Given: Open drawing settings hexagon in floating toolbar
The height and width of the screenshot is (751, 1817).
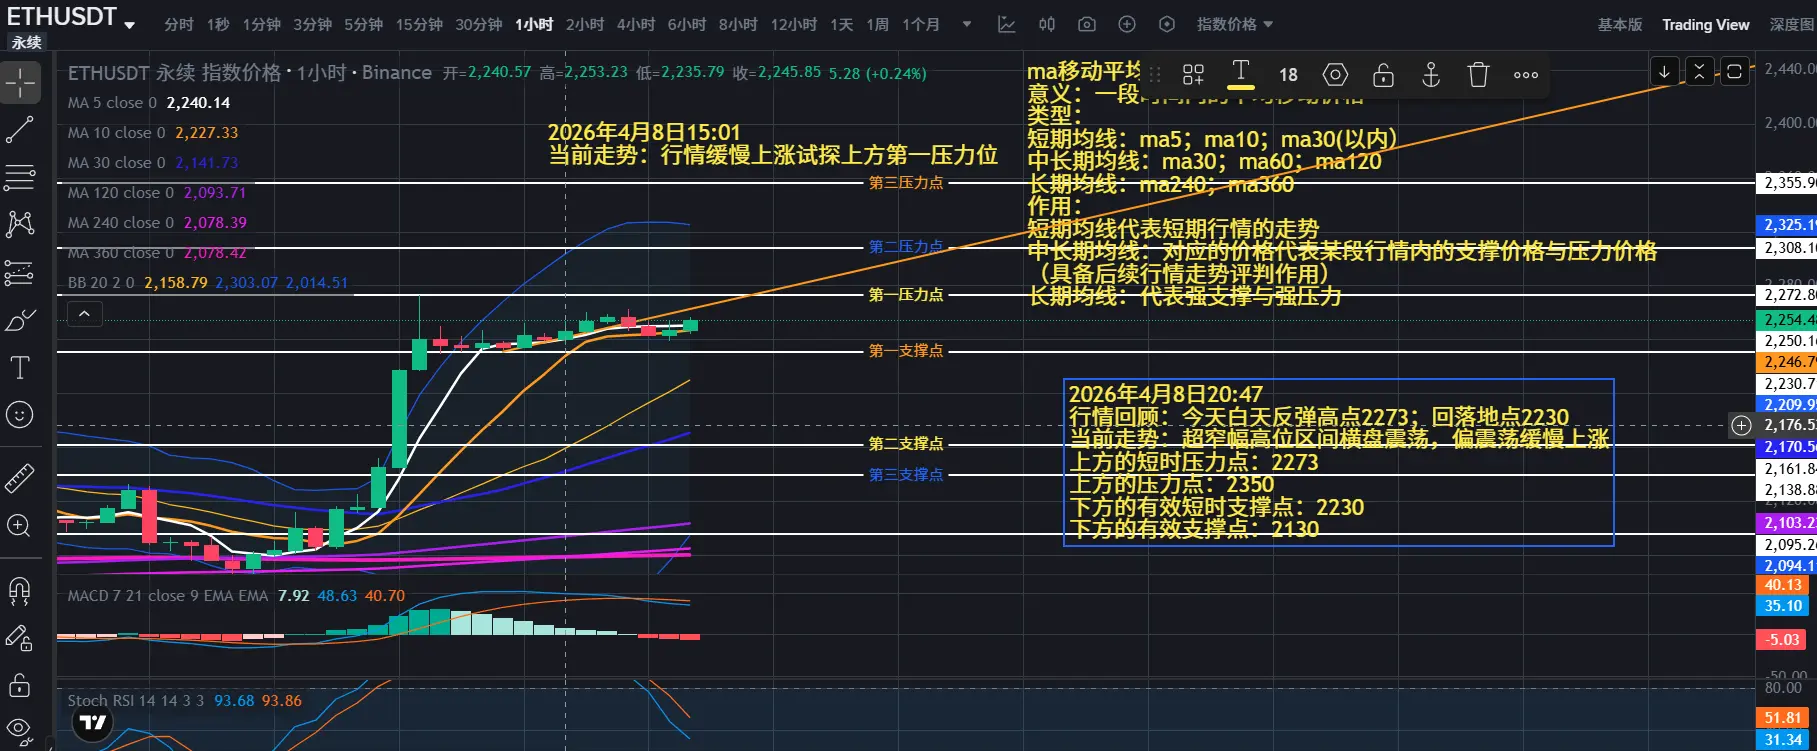Looking at the screenshot, I should click(x=1335, y=74).
